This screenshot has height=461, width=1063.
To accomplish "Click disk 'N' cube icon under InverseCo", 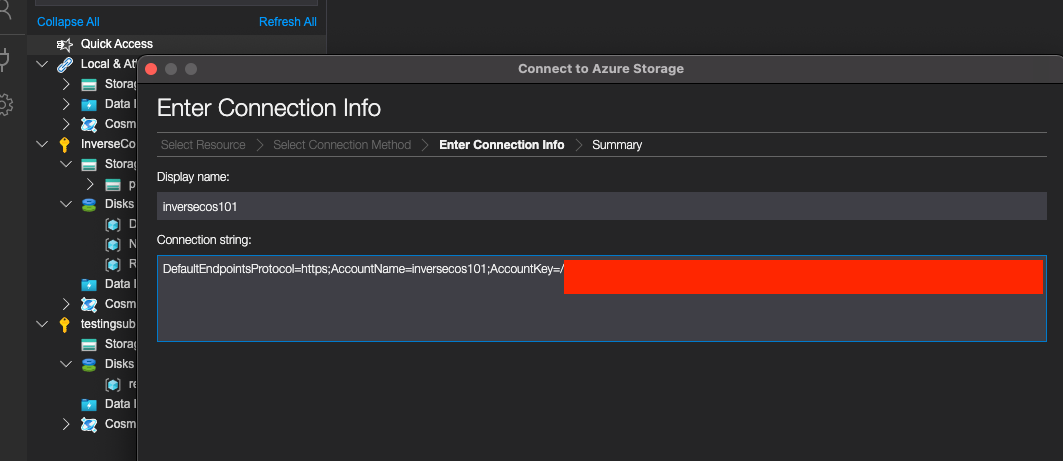I will [x=113, y=244].
